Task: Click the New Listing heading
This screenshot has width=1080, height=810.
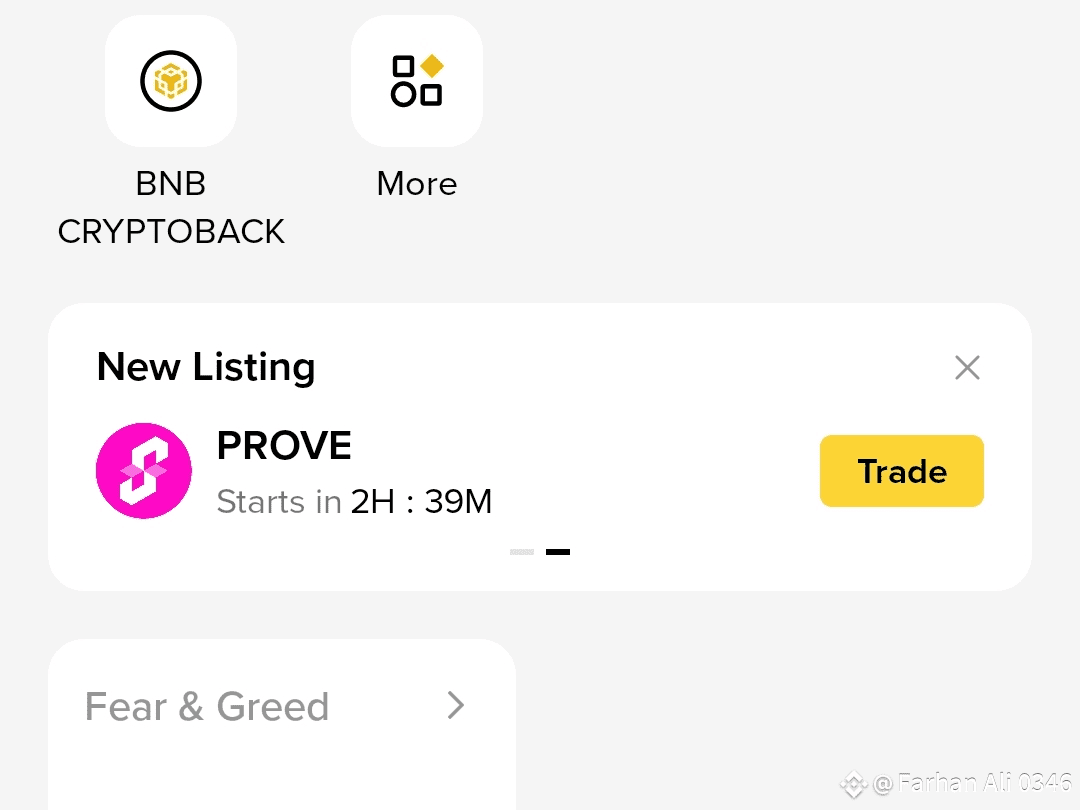Action: coord(206,366)
